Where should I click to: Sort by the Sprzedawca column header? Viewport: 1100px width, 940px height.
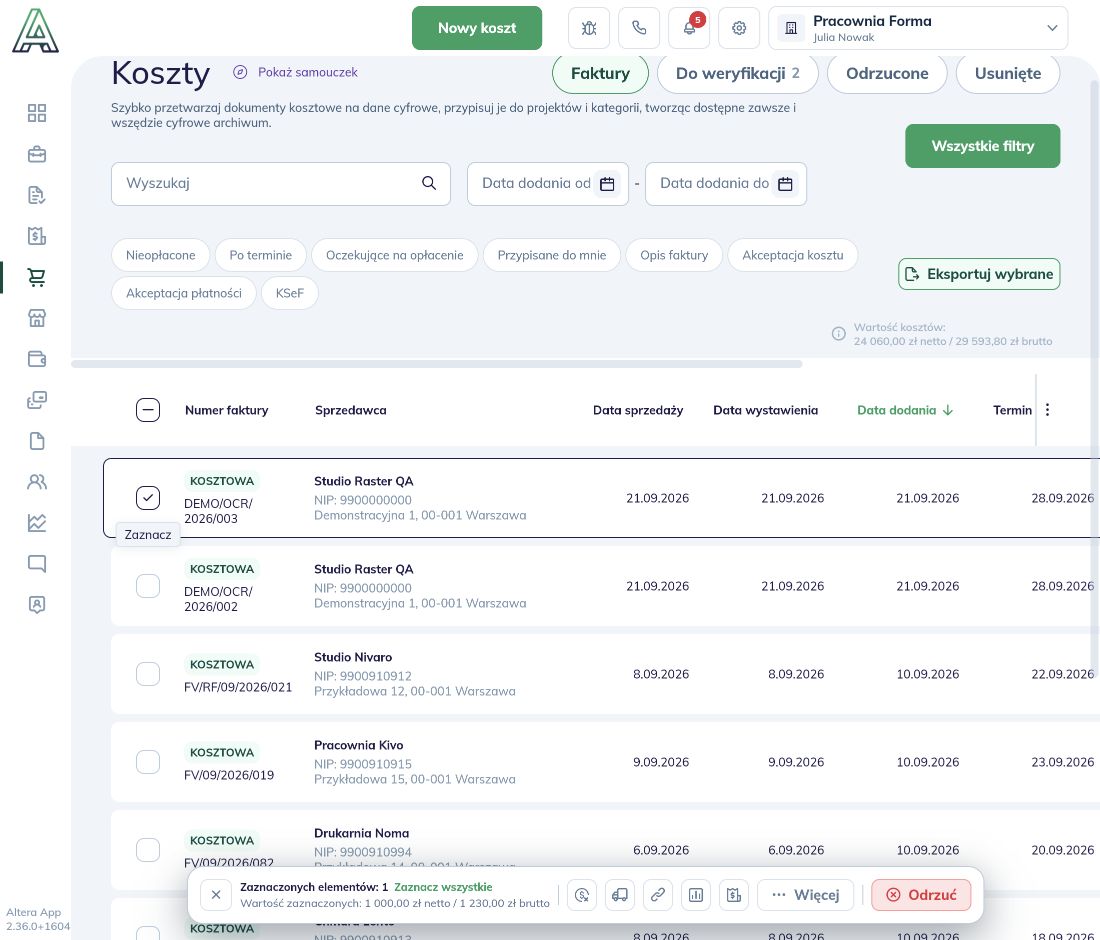point(351,410)
